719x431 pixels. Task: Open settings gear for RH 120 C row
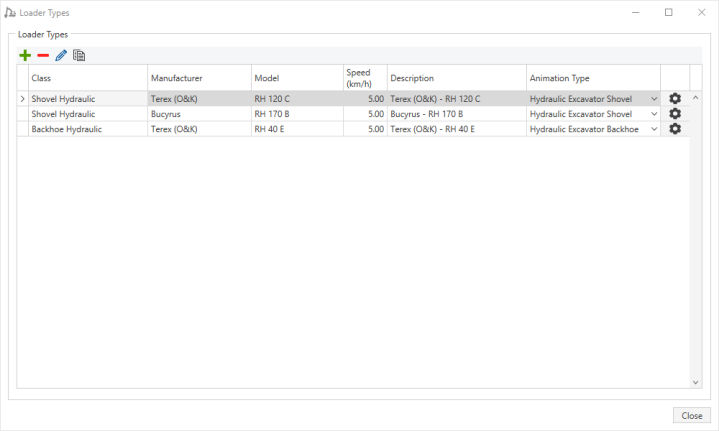675,99
